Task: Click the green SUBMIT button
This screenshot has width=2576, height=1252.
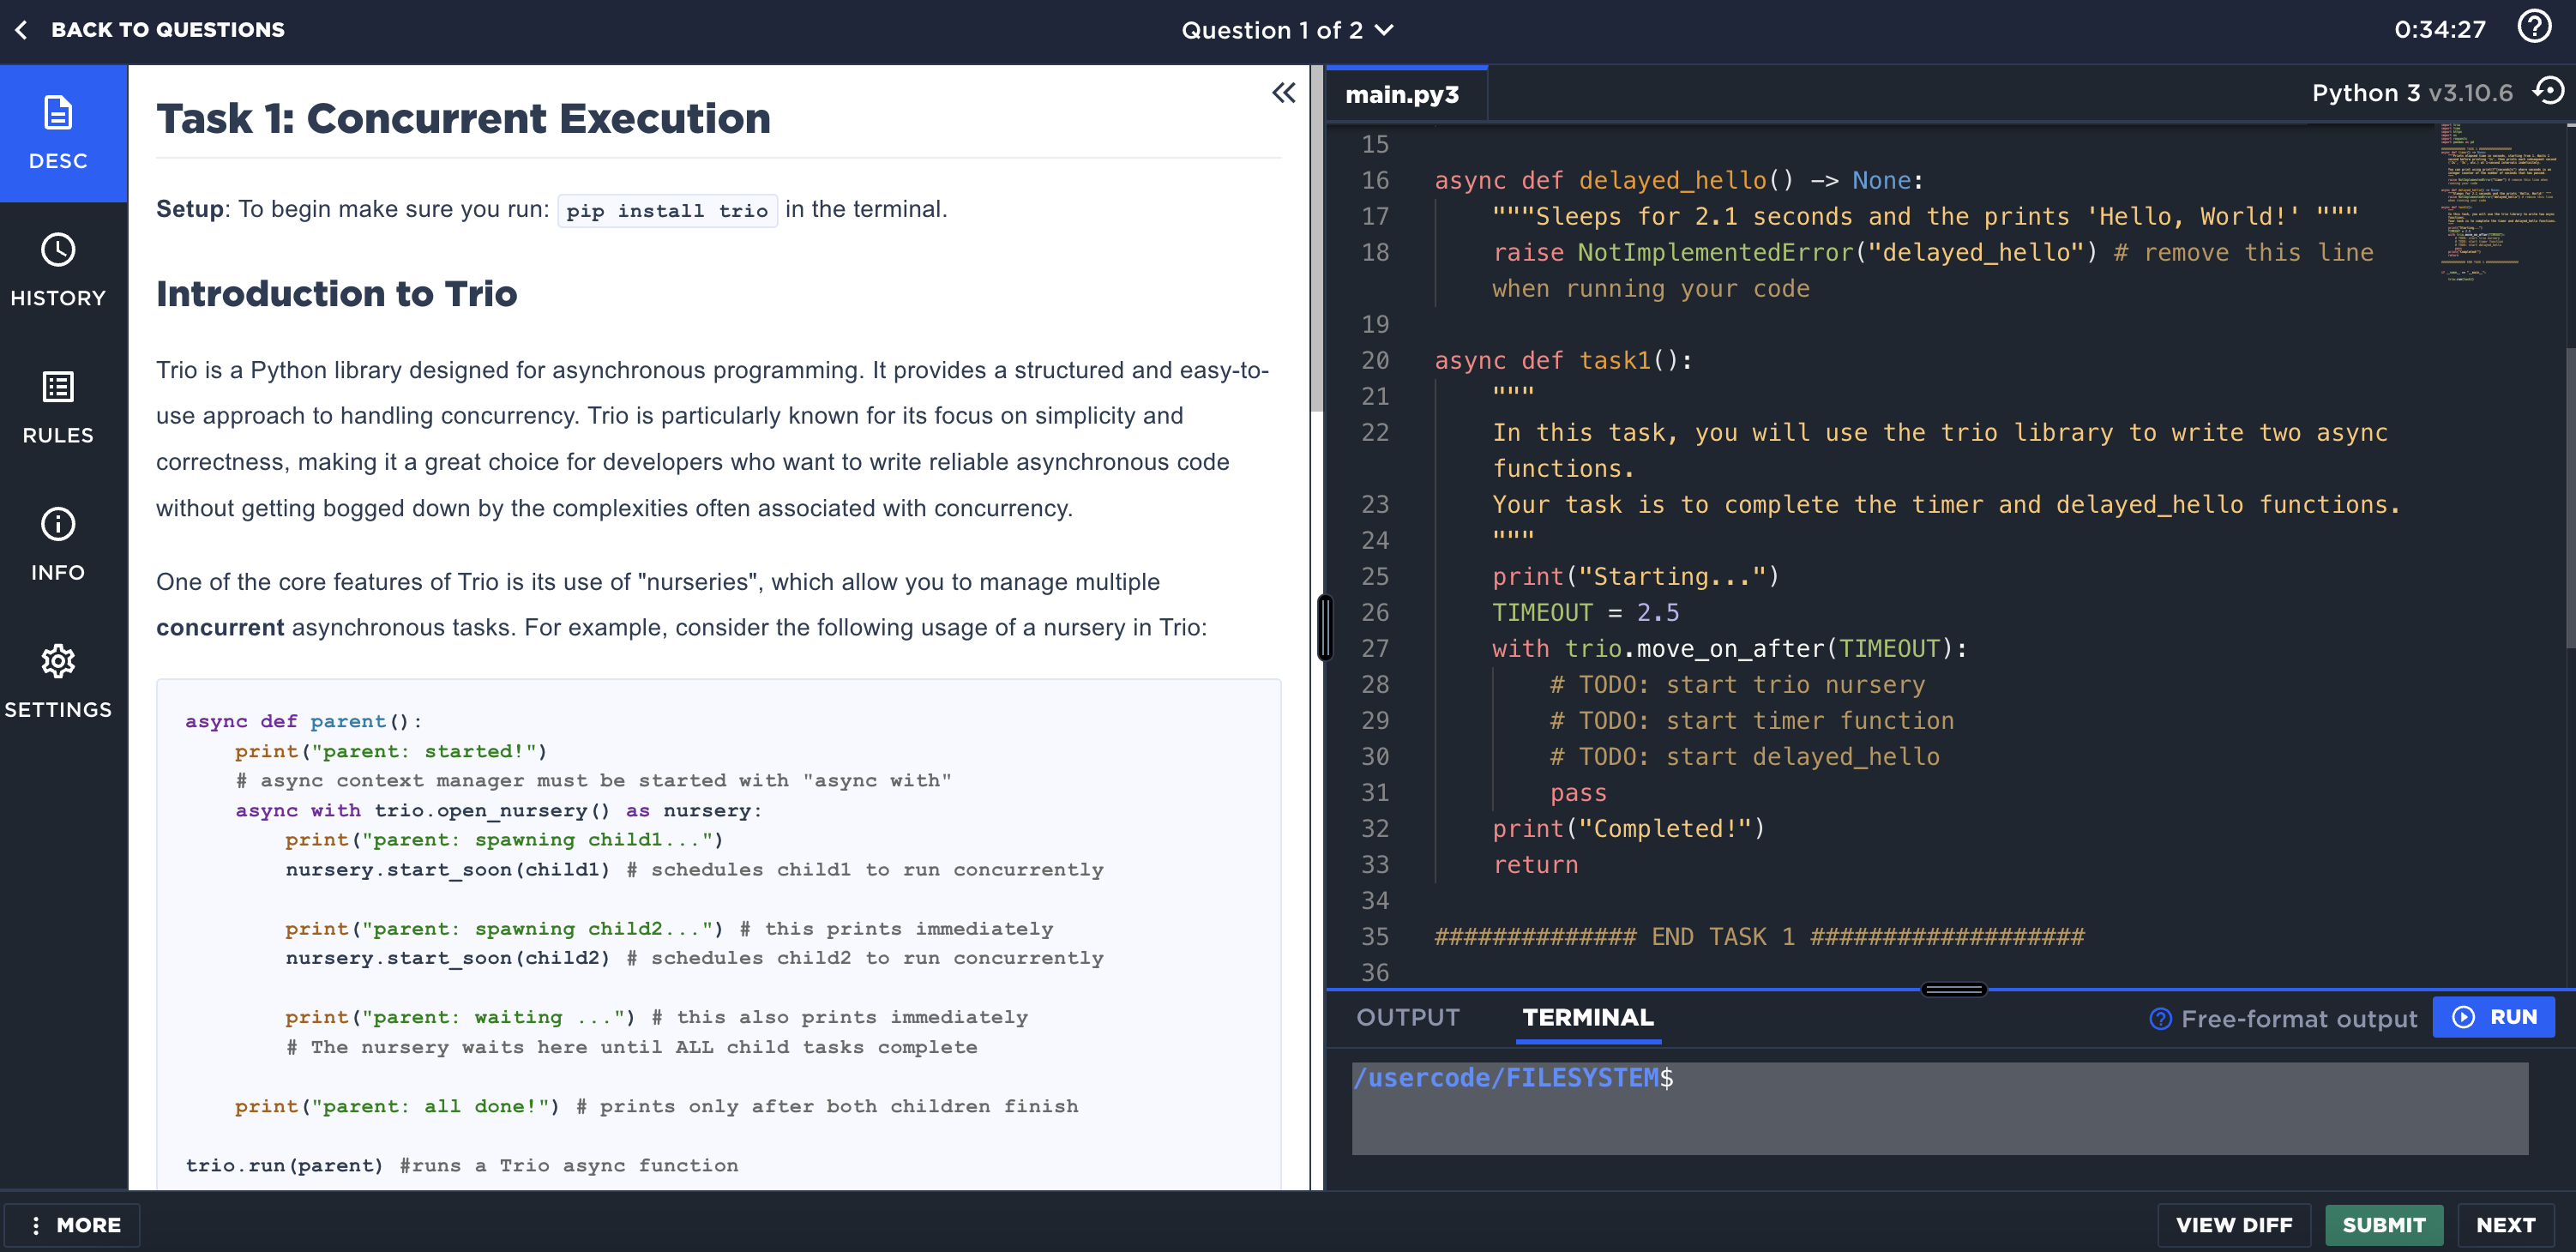Action: click(2383, 1225)
